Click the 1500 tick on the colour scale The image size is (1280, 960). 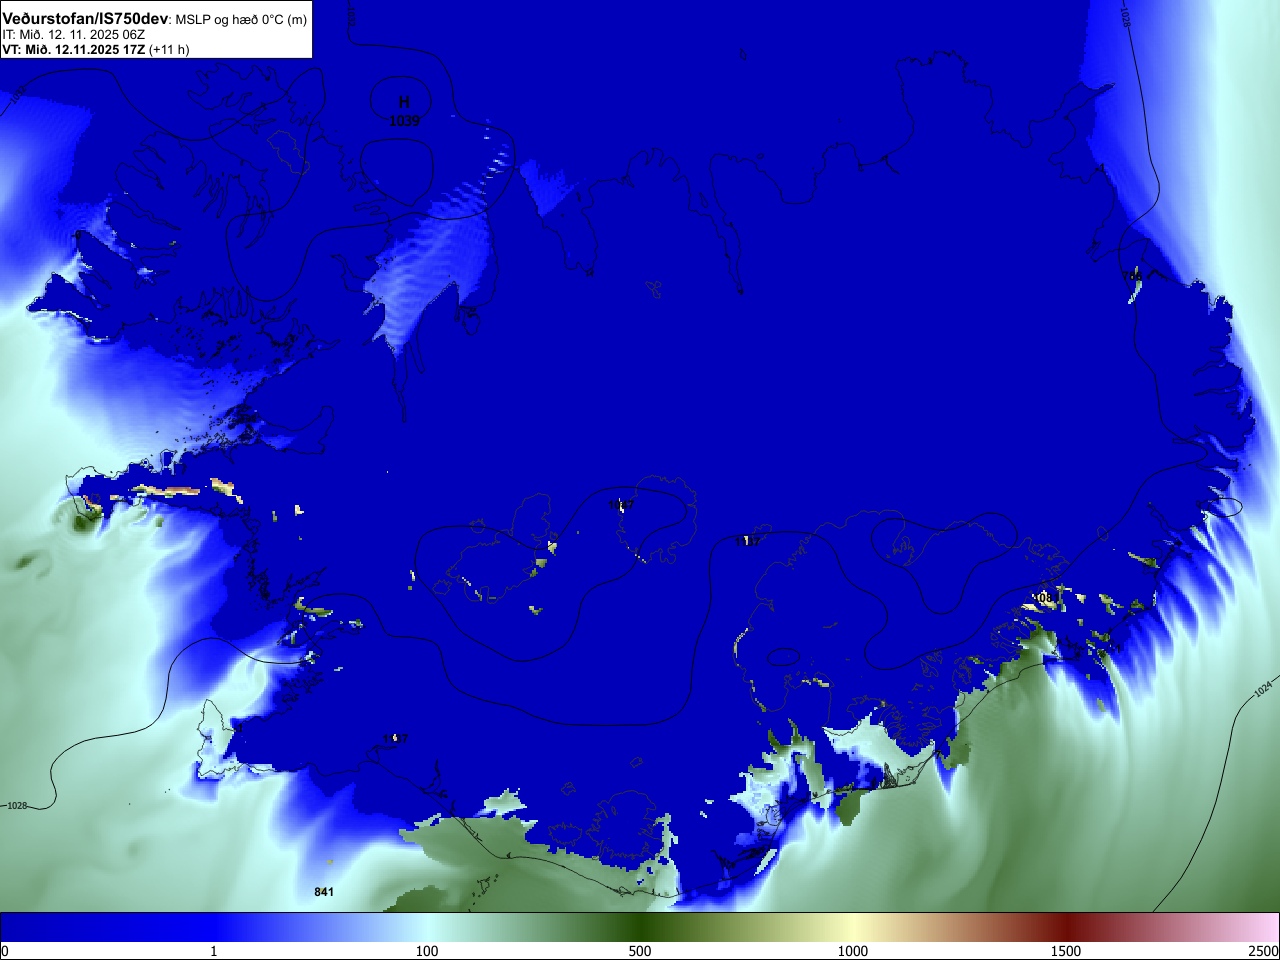pyautogui.click(x=1066, y=951)
